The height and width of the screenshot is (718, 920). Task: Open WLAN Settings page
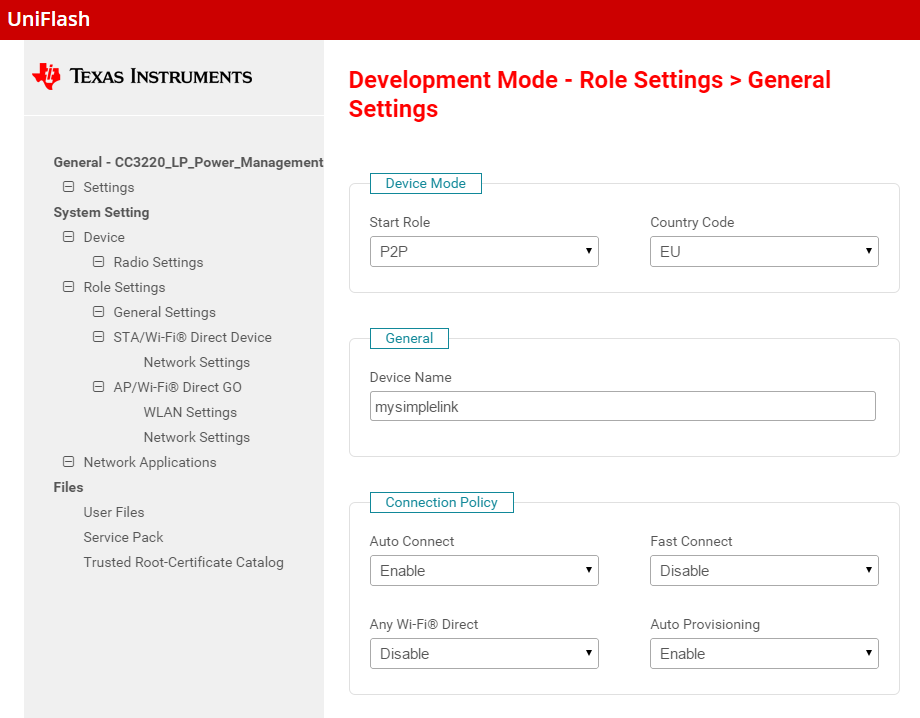[x=190, y=412]
